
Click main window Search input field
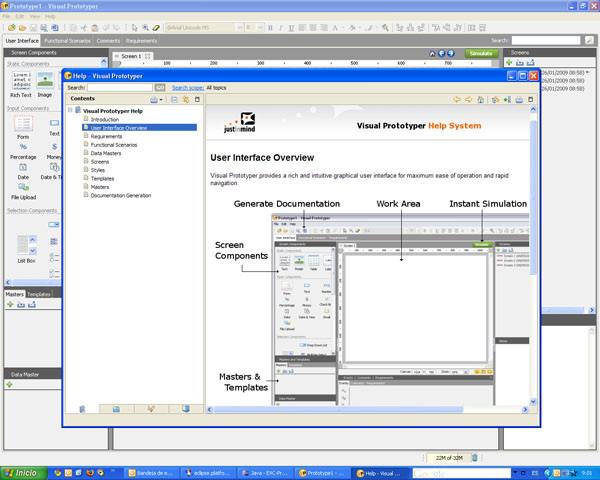(546, 40)
